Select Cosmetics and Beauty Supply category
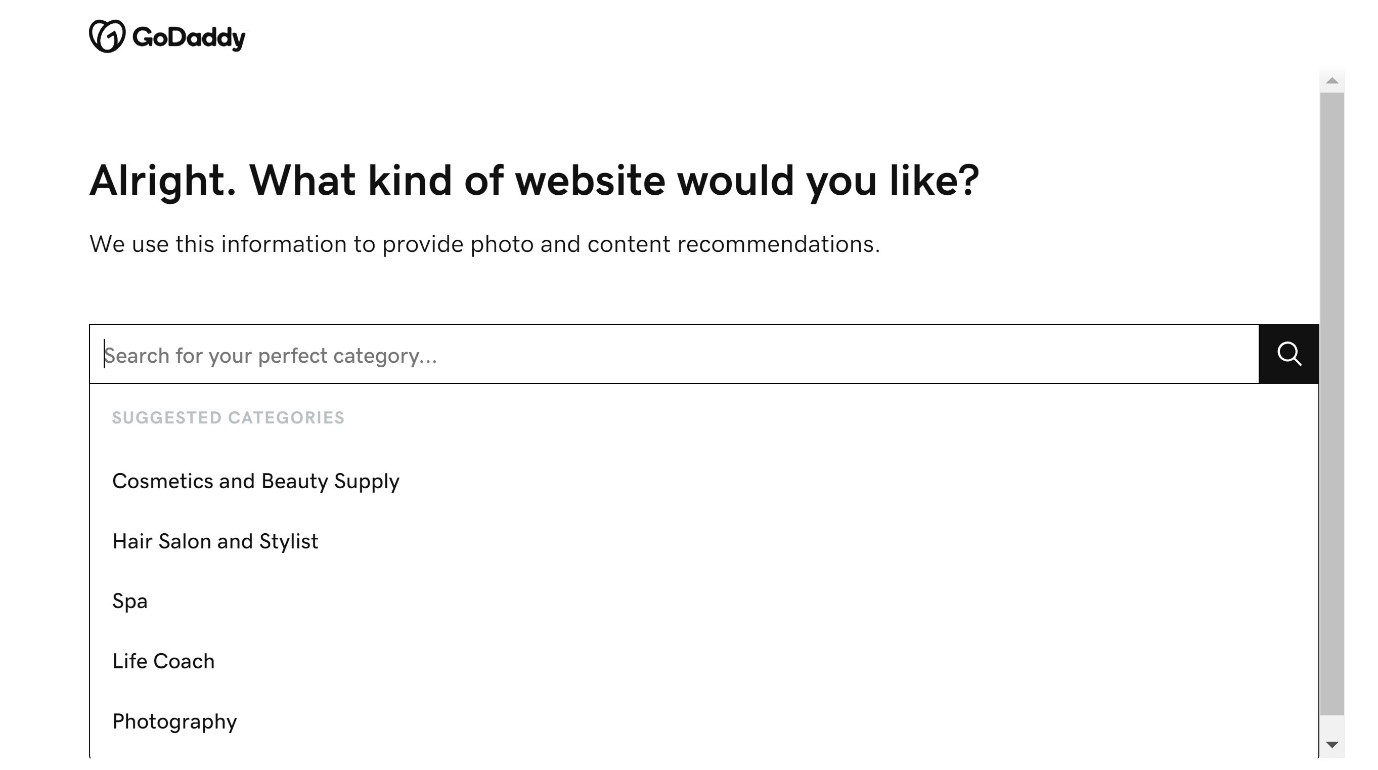The width and height of the screenshot is (1378, 770). [255, 481]
